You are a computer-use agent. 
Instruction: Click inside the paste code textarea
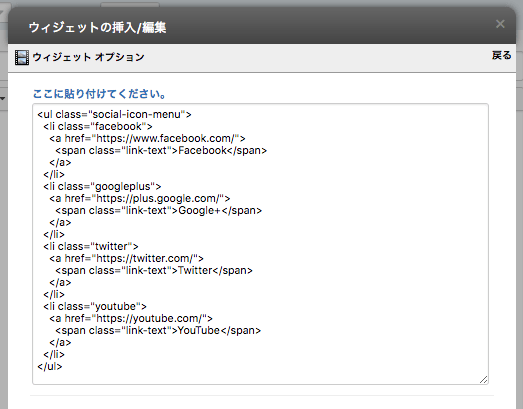pos(260,244)
